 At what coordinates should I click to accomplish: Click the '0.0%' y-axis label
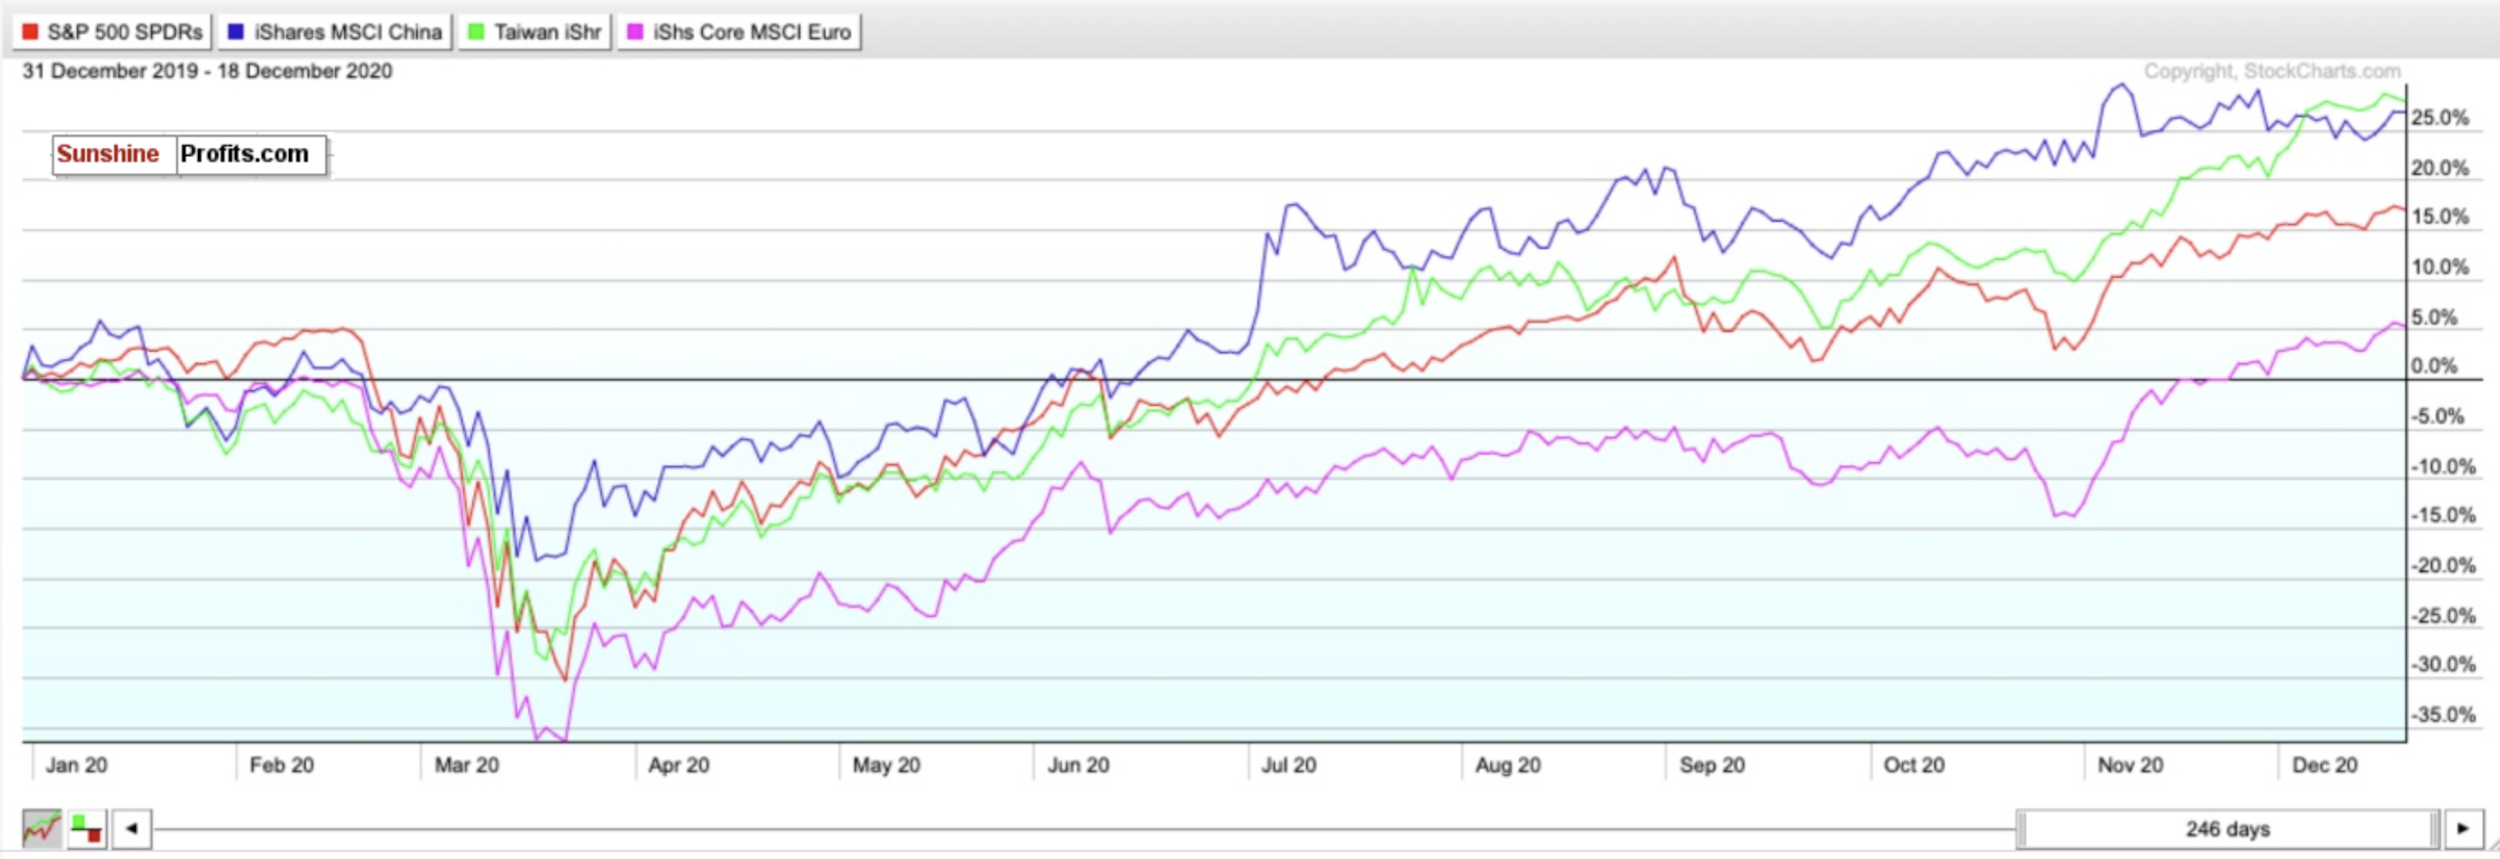coord(2433,366)
